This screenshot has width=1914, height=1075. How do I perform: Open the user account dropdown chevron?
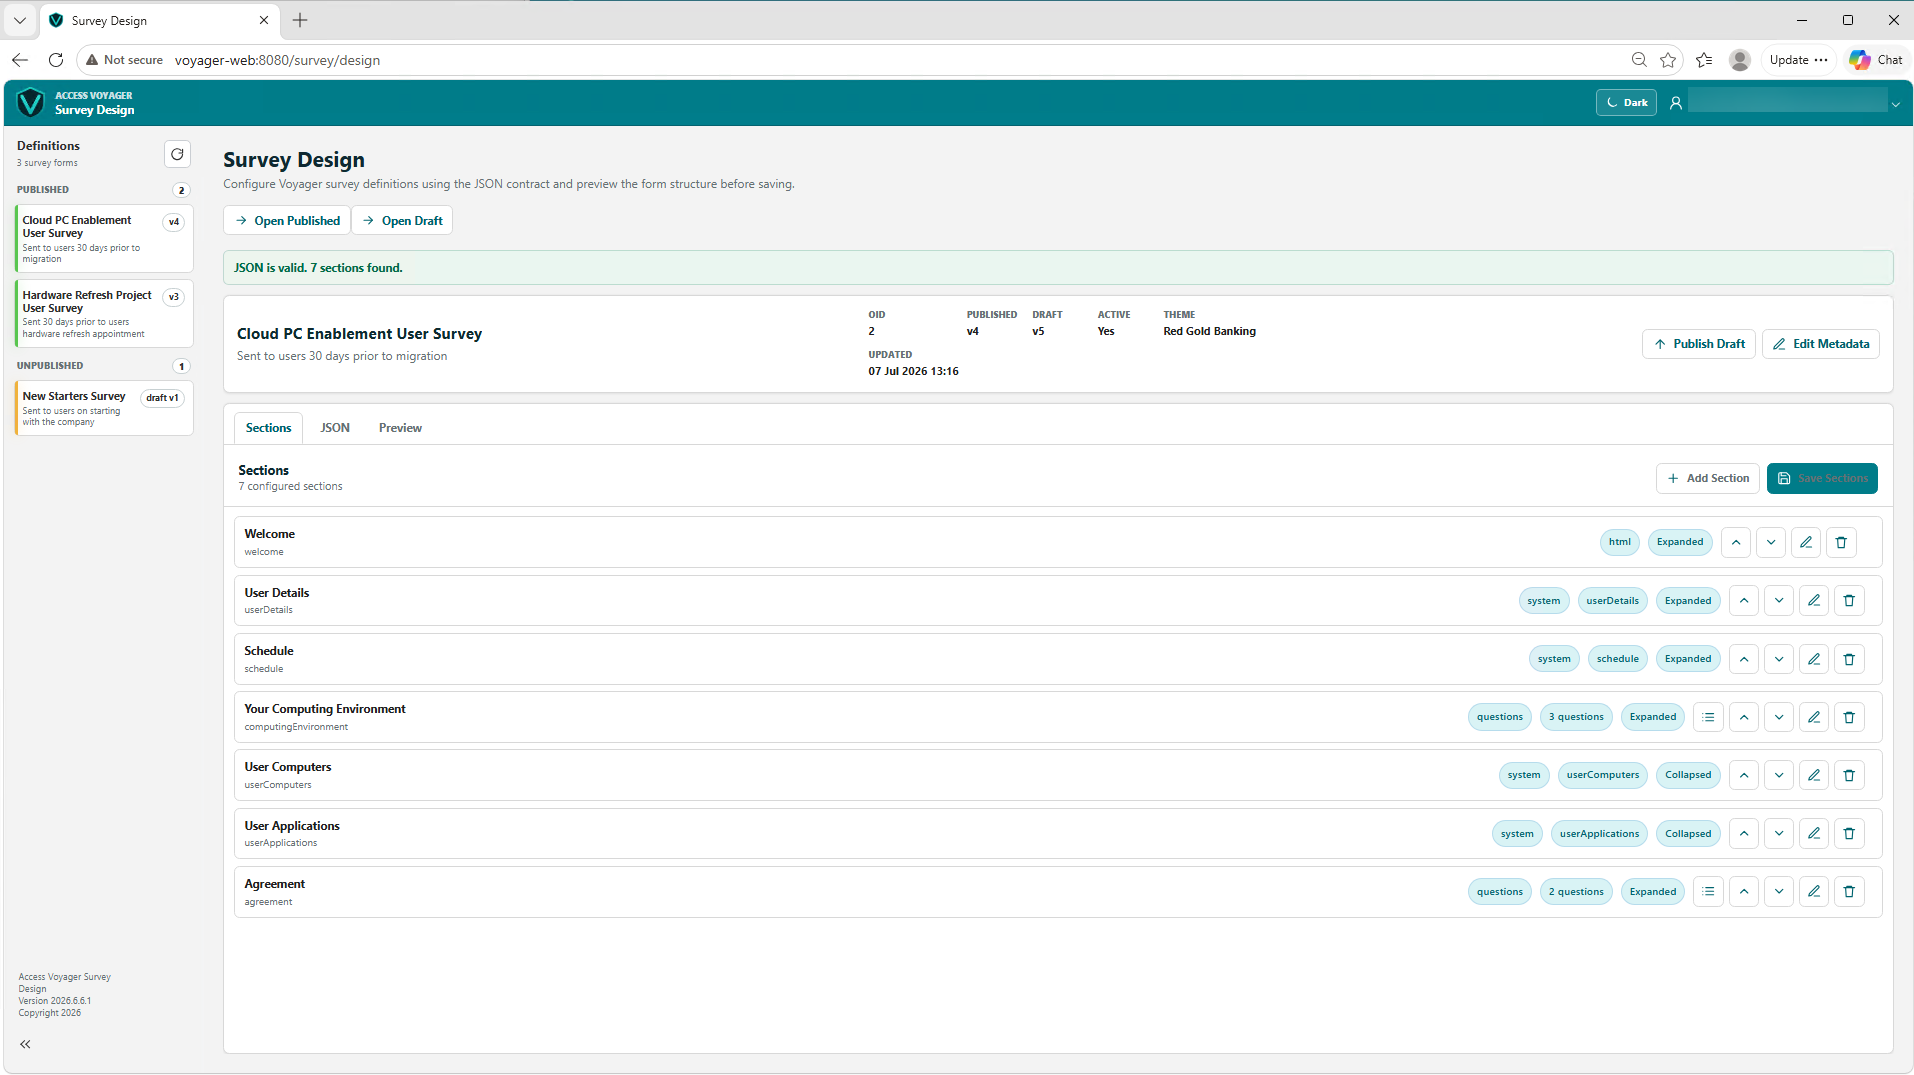(x=1895, y=104)
